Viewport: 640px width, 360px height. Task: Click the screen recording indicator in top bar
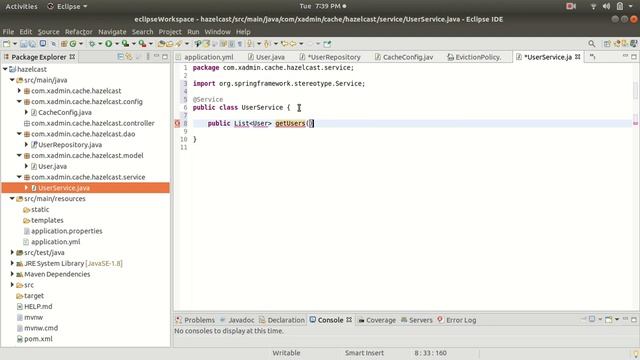pos(571,6)
